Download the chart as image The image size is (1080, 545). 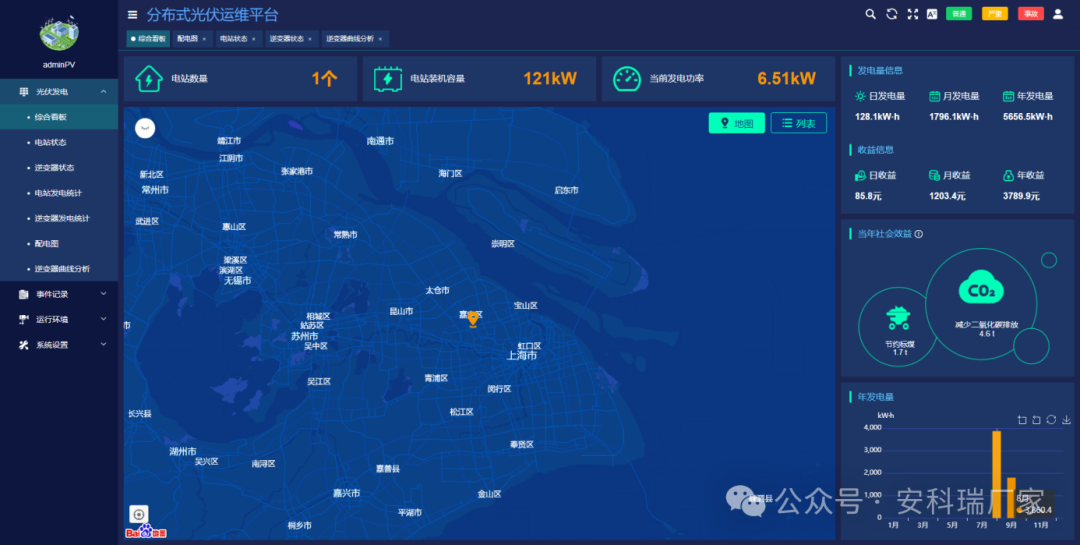click(x=1066, y=420)
